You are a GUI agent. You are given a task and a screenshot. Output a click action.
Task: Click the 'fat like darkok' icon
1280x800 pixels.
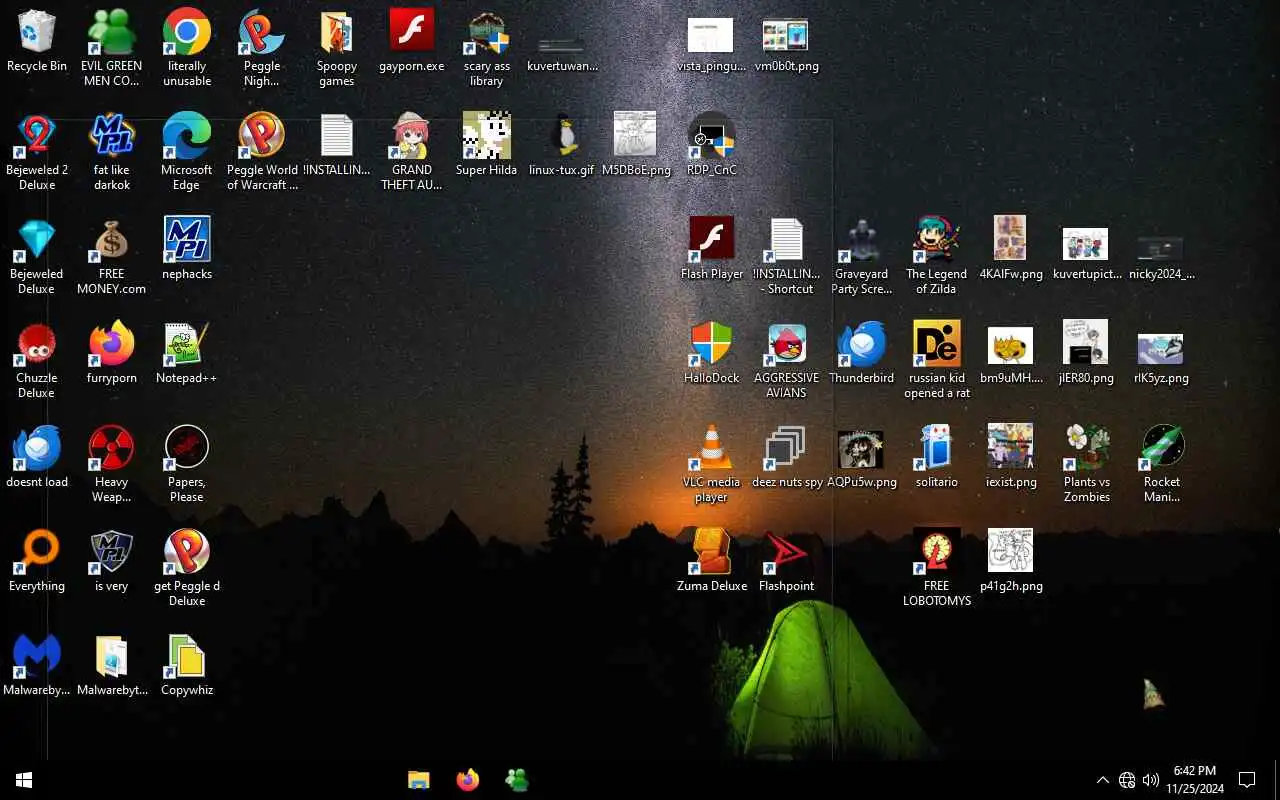point(111,136)
